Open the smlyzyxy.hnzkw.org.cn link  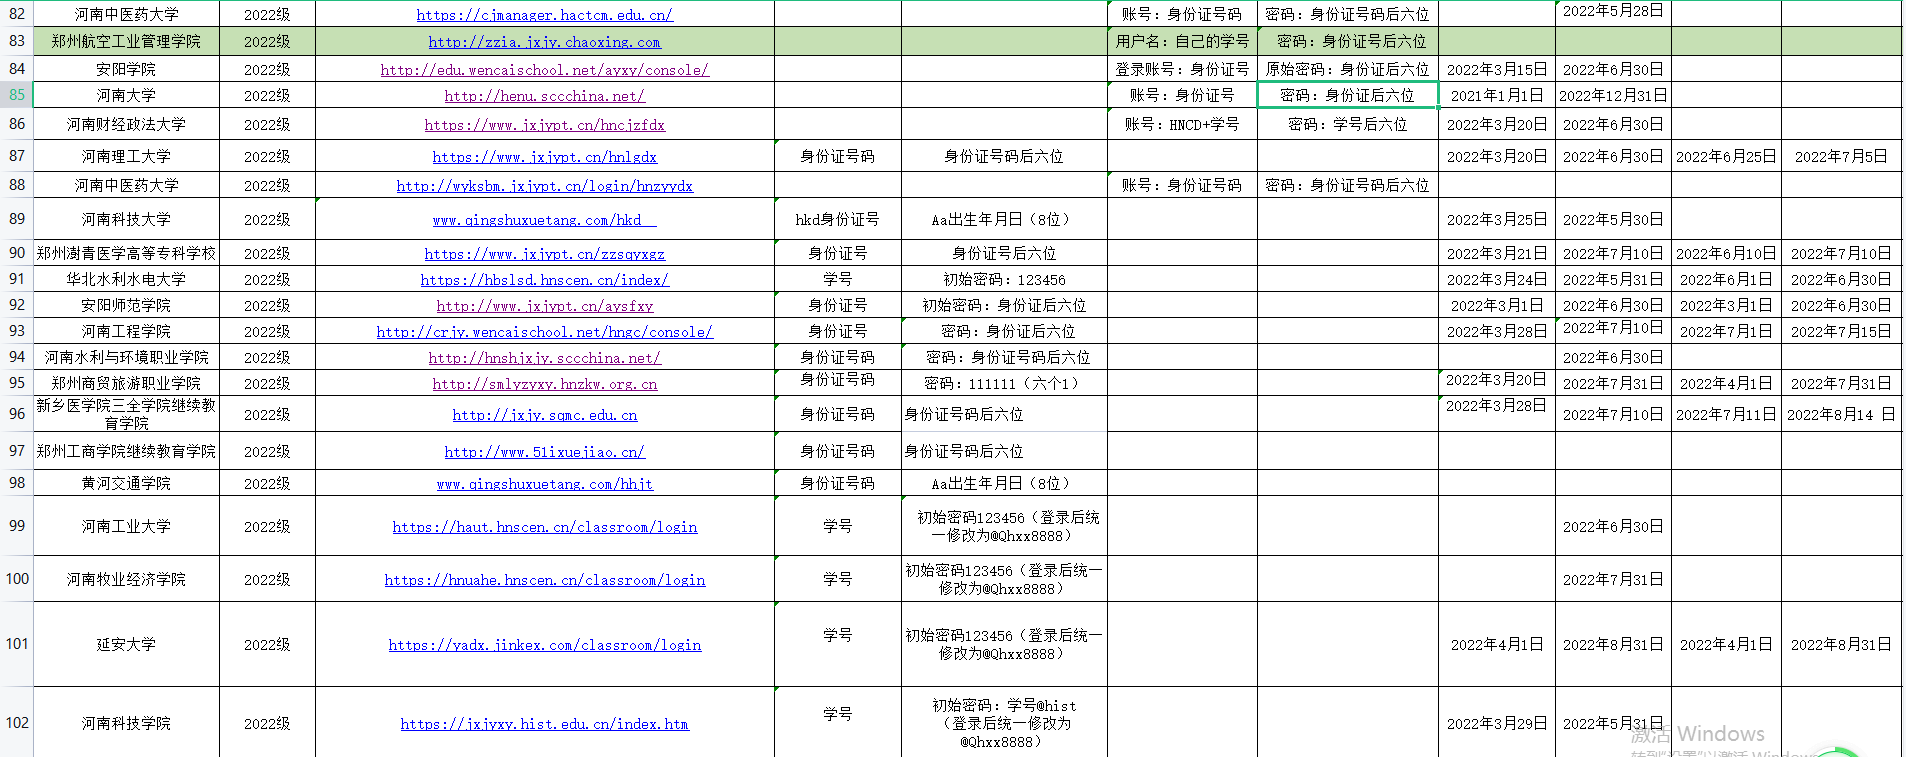coord(544,384)
